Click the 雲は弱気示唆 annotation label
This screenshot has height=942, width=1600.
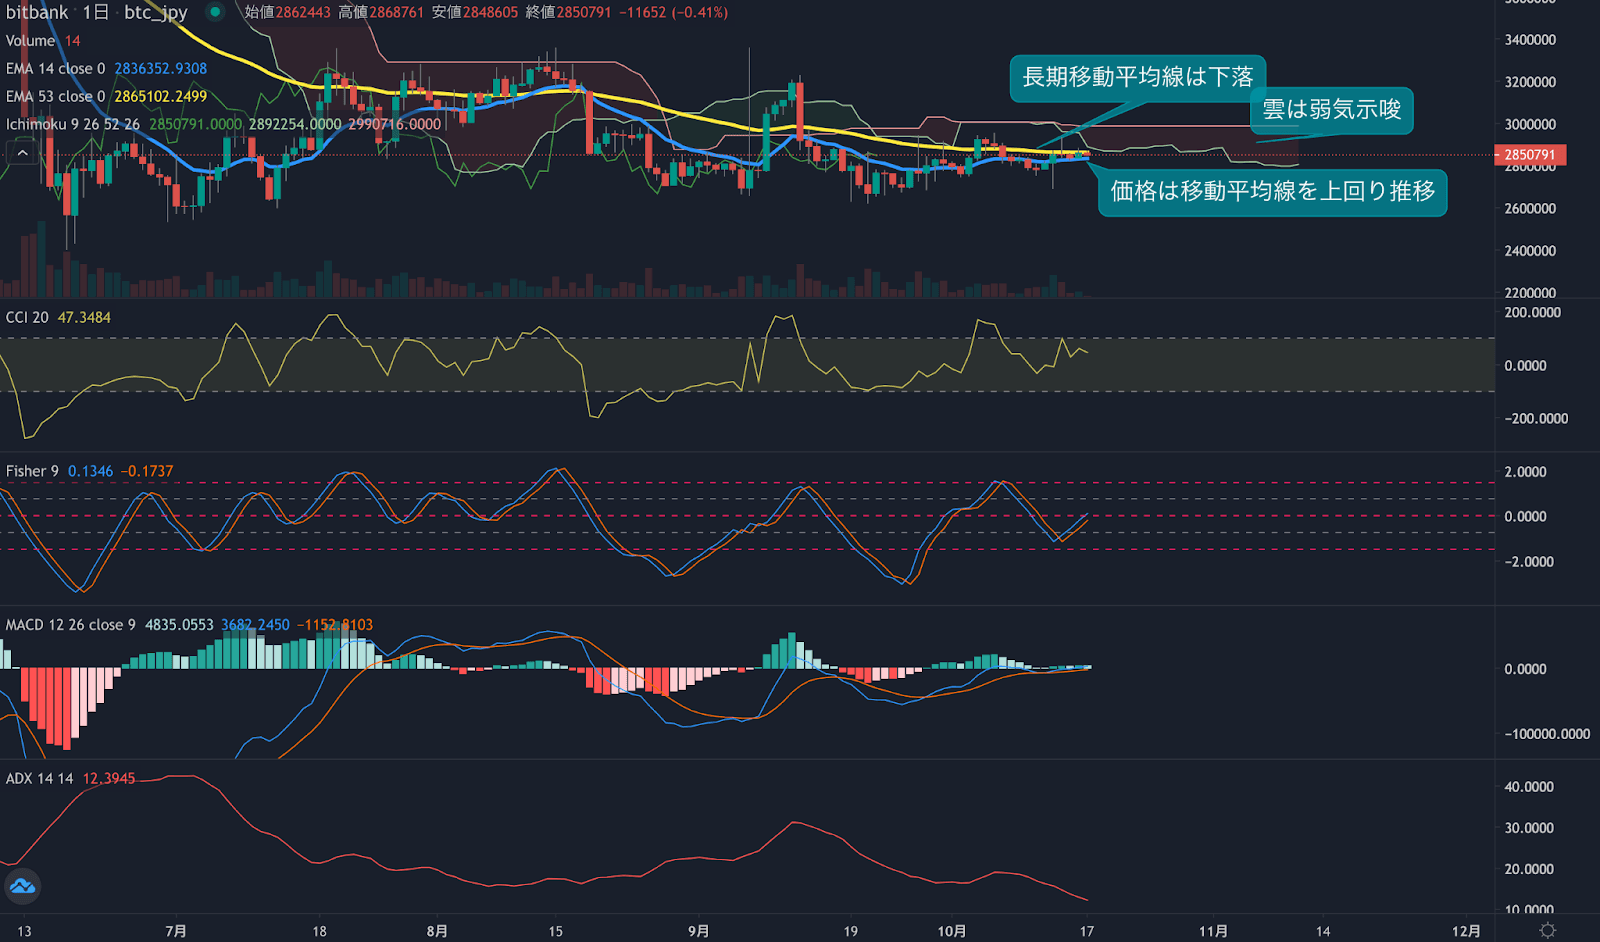point(1333,111)
